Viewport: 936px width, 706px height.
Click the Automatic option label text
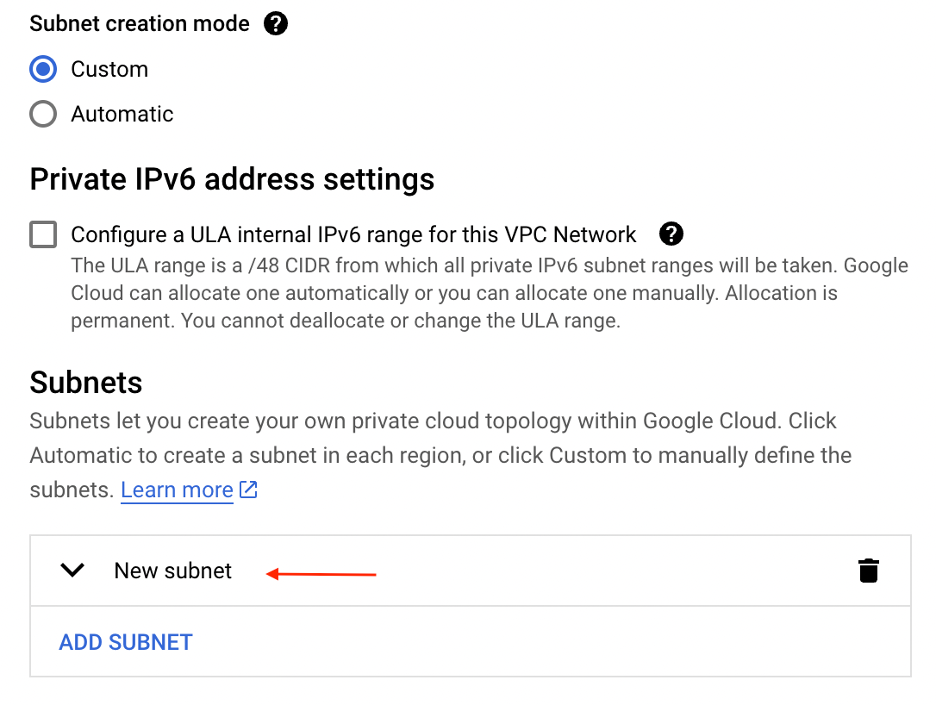coord(122,114)
